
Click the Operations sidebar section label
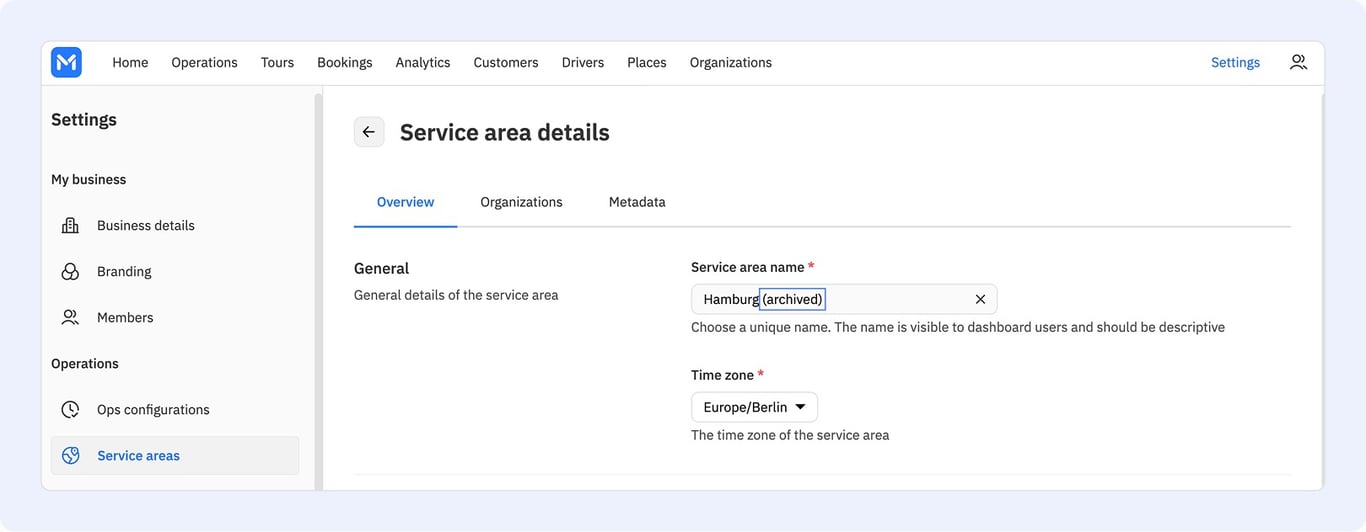point(85,364)
